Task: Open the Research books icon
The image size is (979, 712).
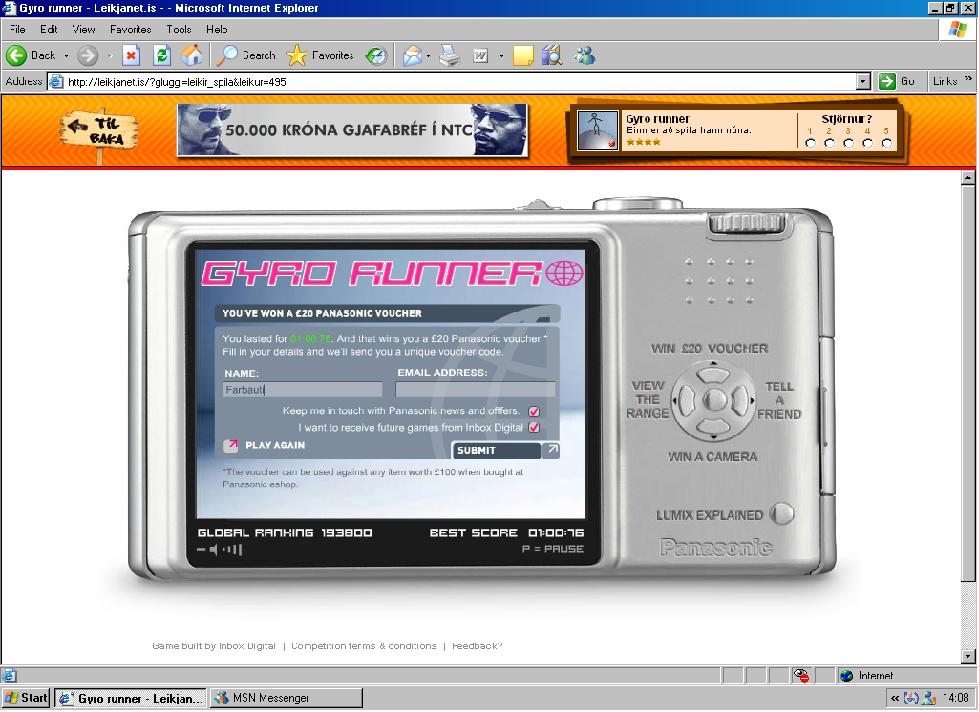Action: (552, 56)
